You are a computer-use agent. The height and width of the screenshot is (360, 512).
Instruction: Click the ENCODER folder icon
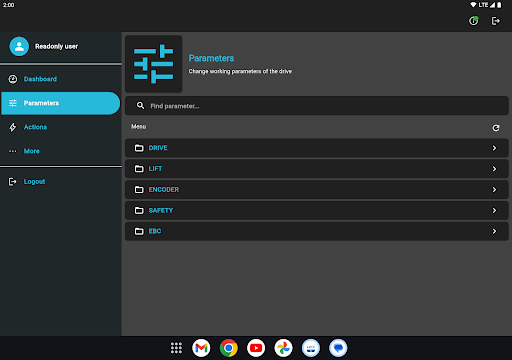pos(139,190)
